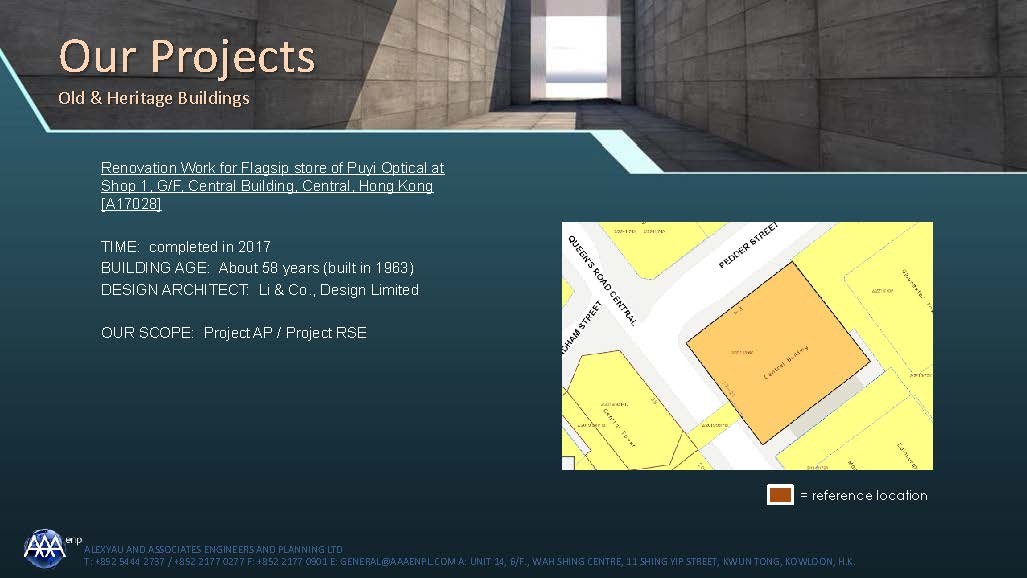
Task: Click the [A17028] project code link
Action: (131, 205)
